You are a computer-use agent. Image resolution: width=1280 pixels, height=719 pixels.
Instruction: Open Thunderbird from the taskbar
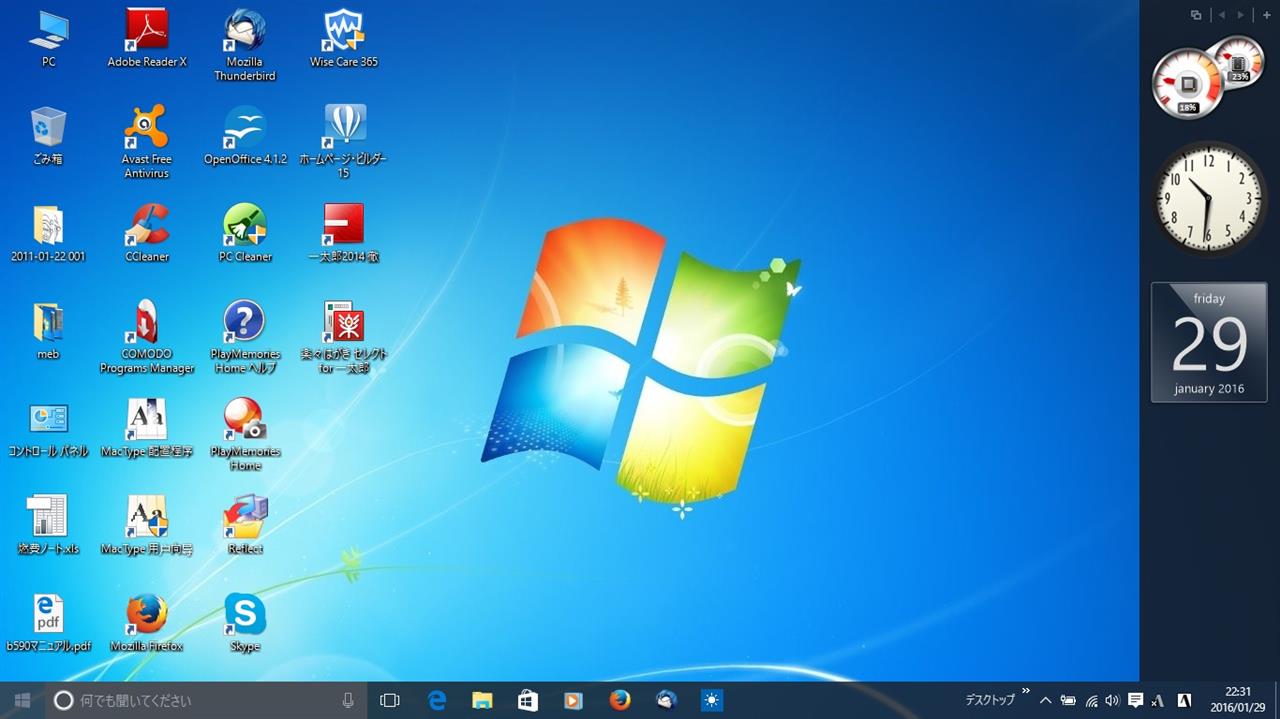666,701
